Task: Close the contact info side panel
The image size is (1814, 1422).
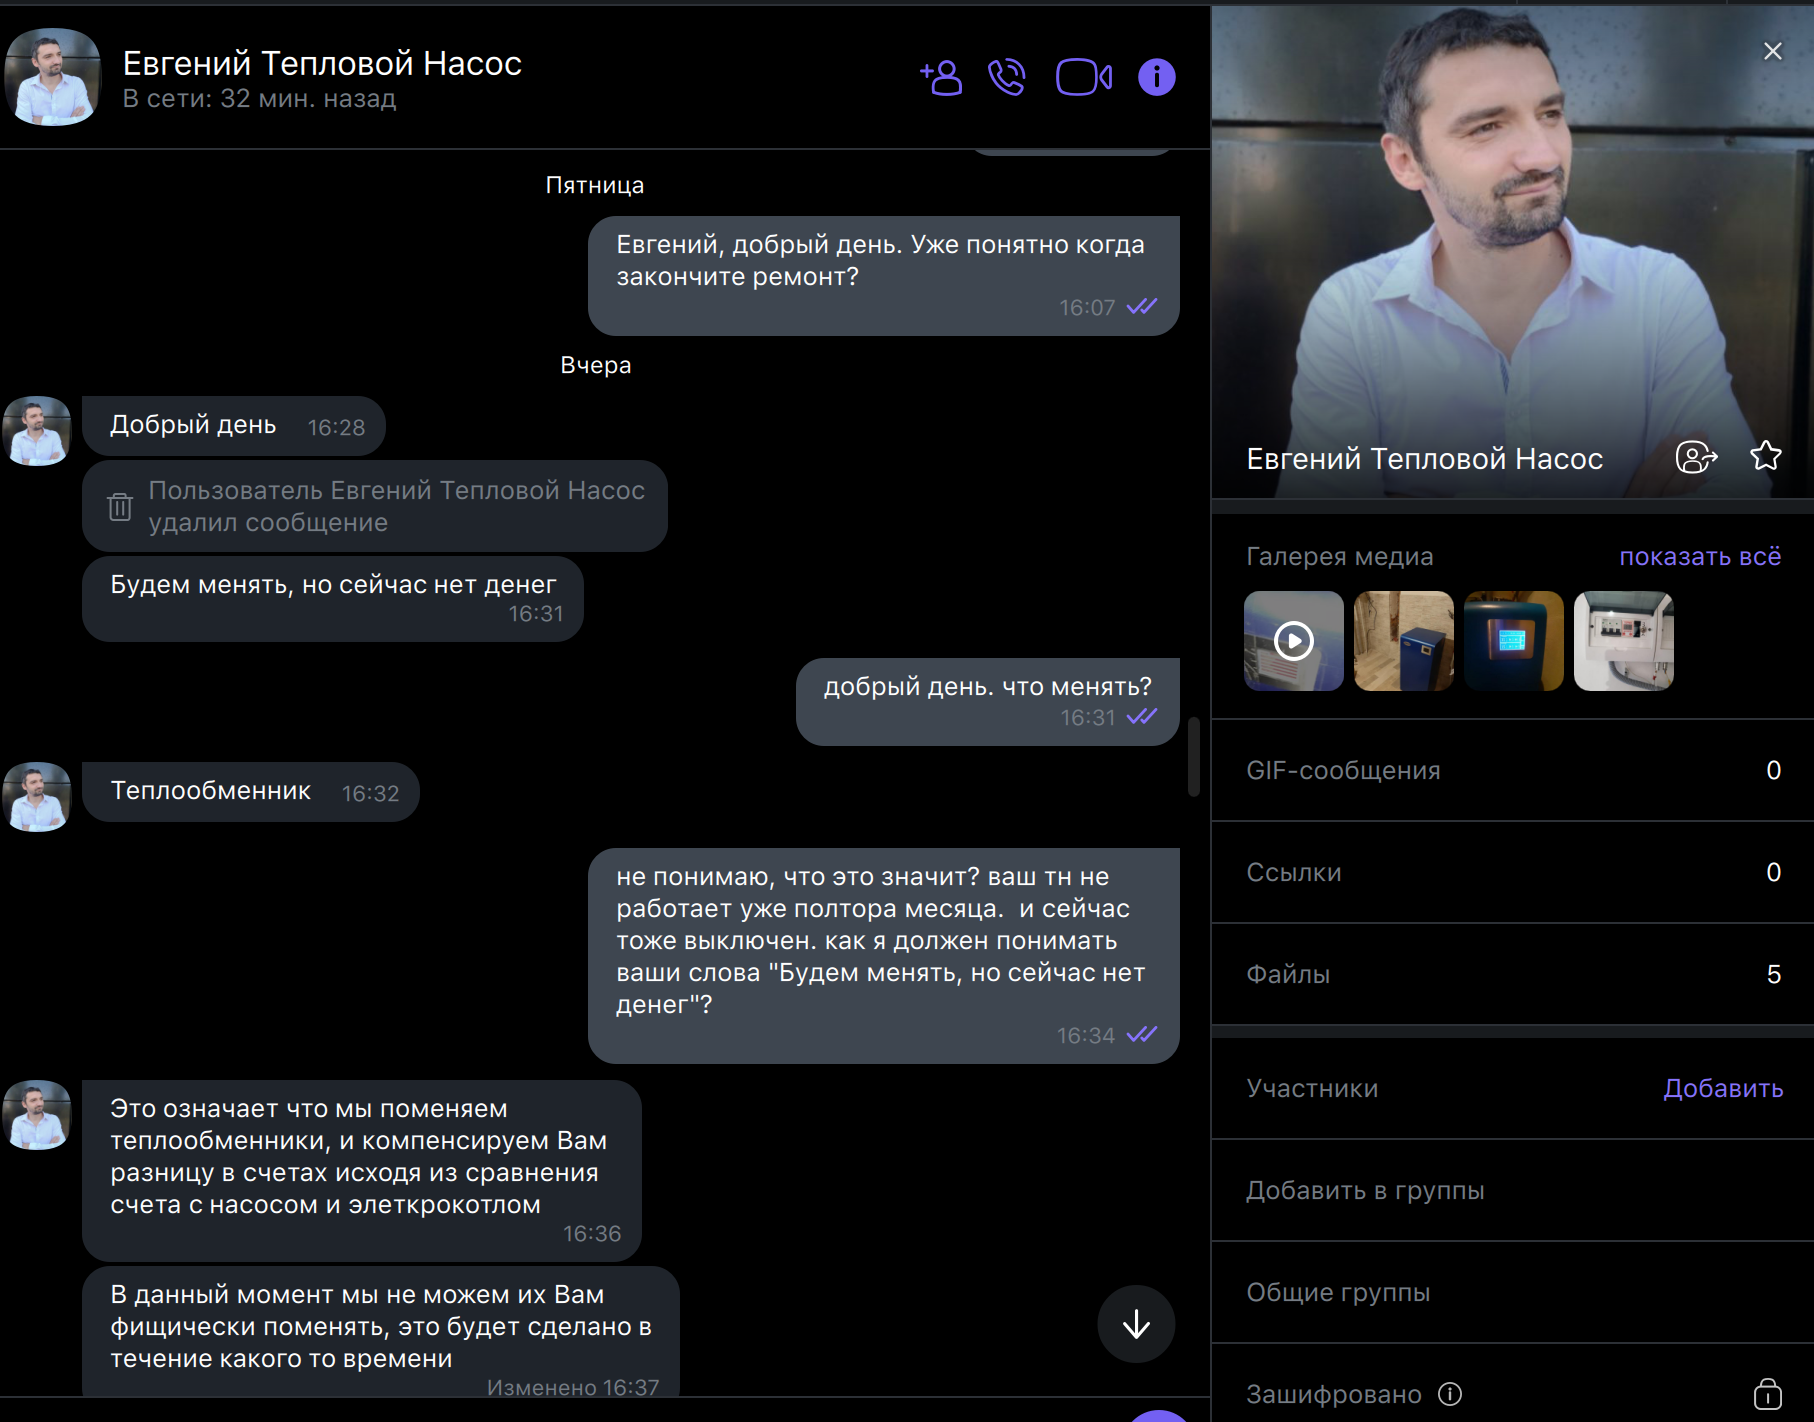Action: (1773, 51)
